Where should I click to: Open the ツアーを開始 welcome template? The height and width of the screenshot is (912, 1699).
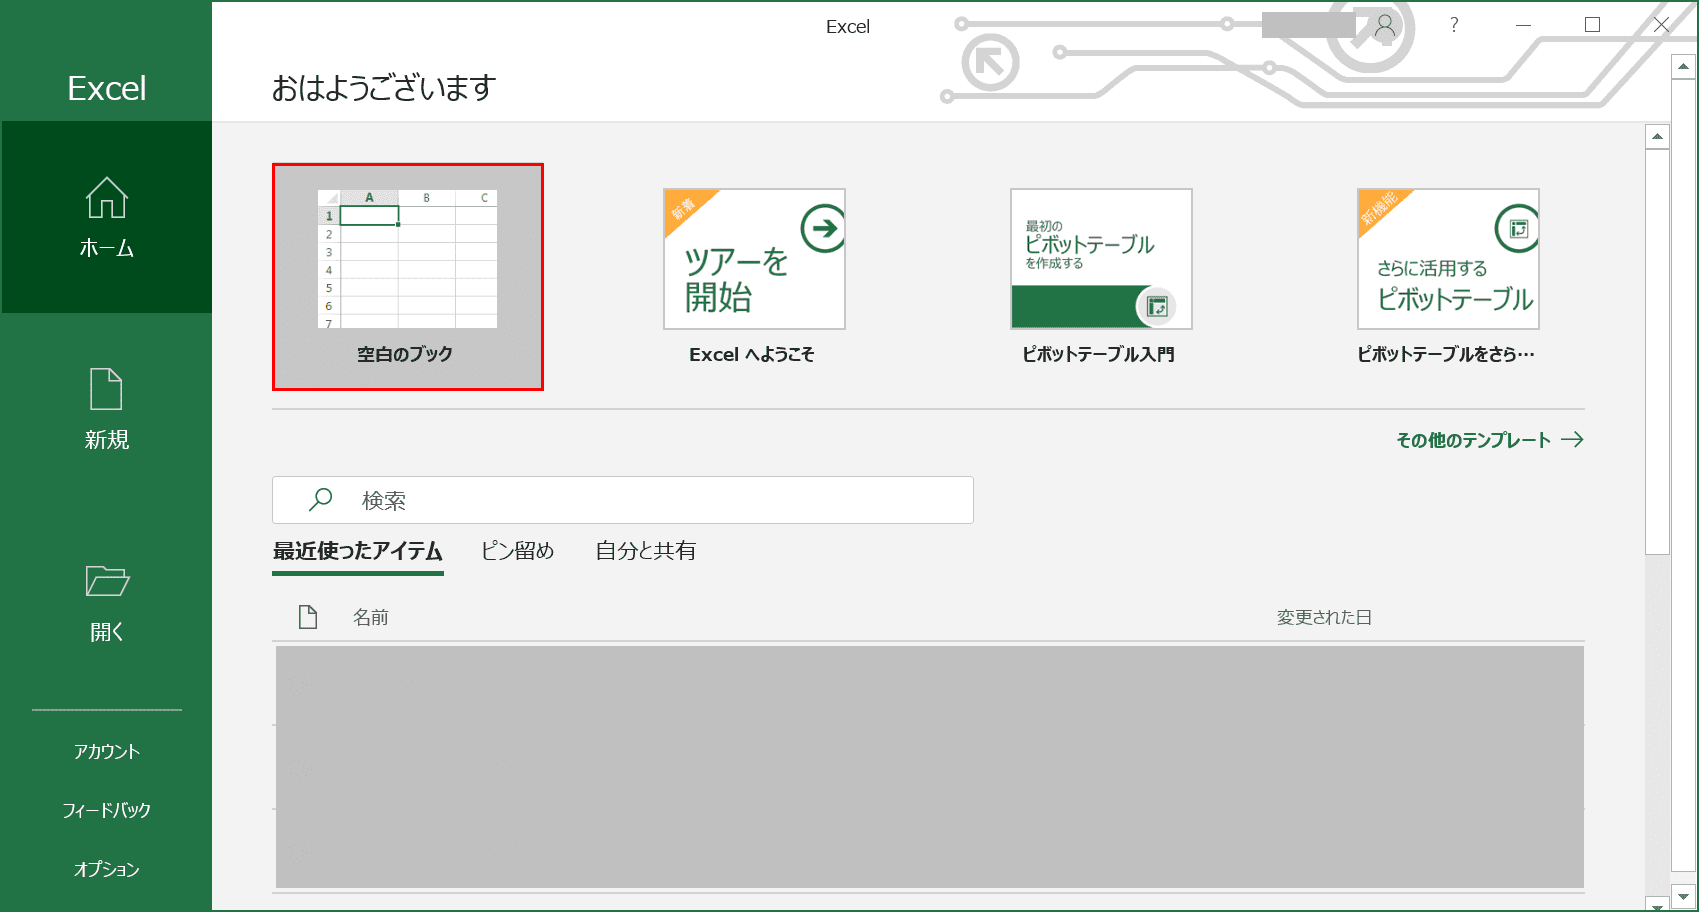pos(754,259)
